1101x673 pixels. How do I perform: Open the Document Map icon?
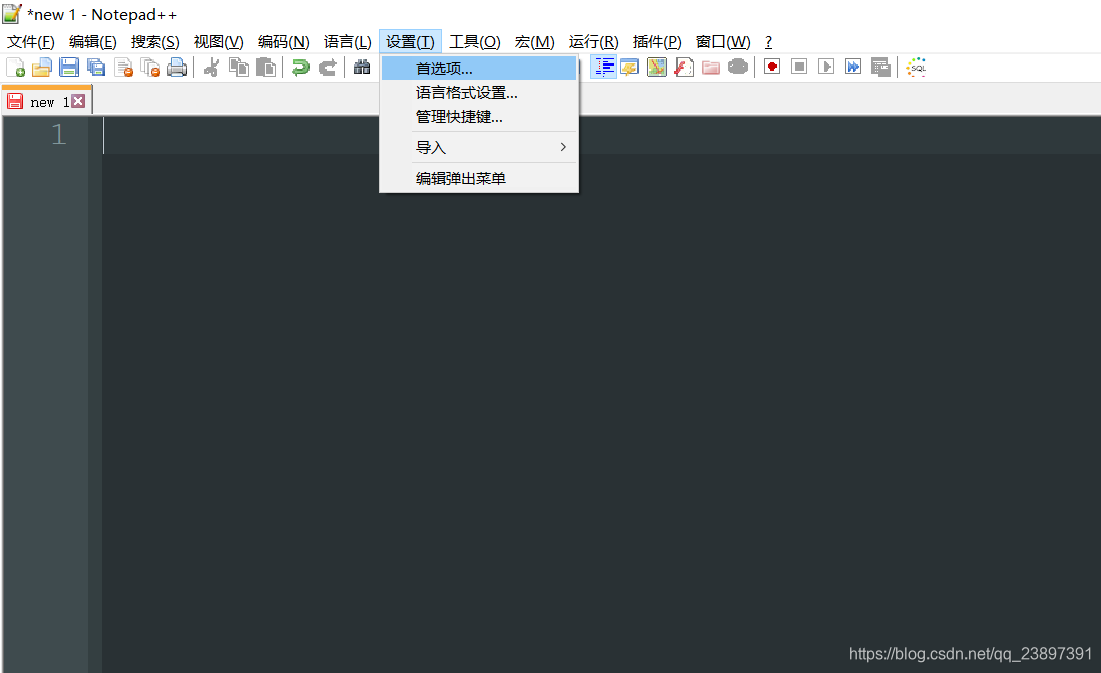(657, 67)
